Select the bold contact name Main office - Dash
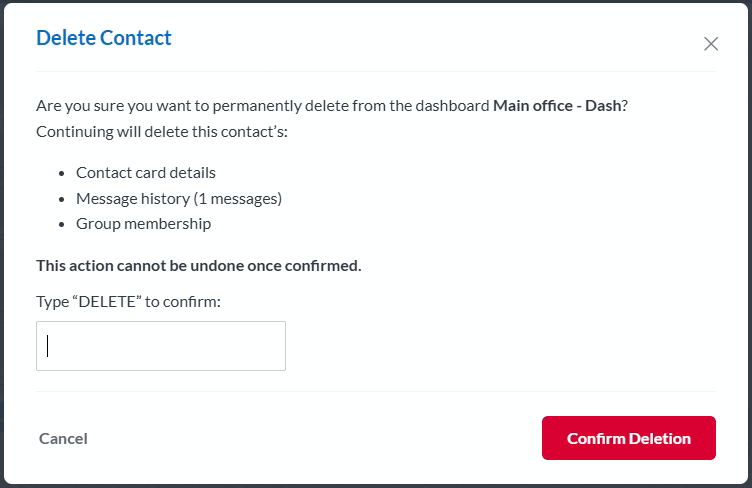The width and height of the screenshot is (752, 488). [x=557, y=105]
